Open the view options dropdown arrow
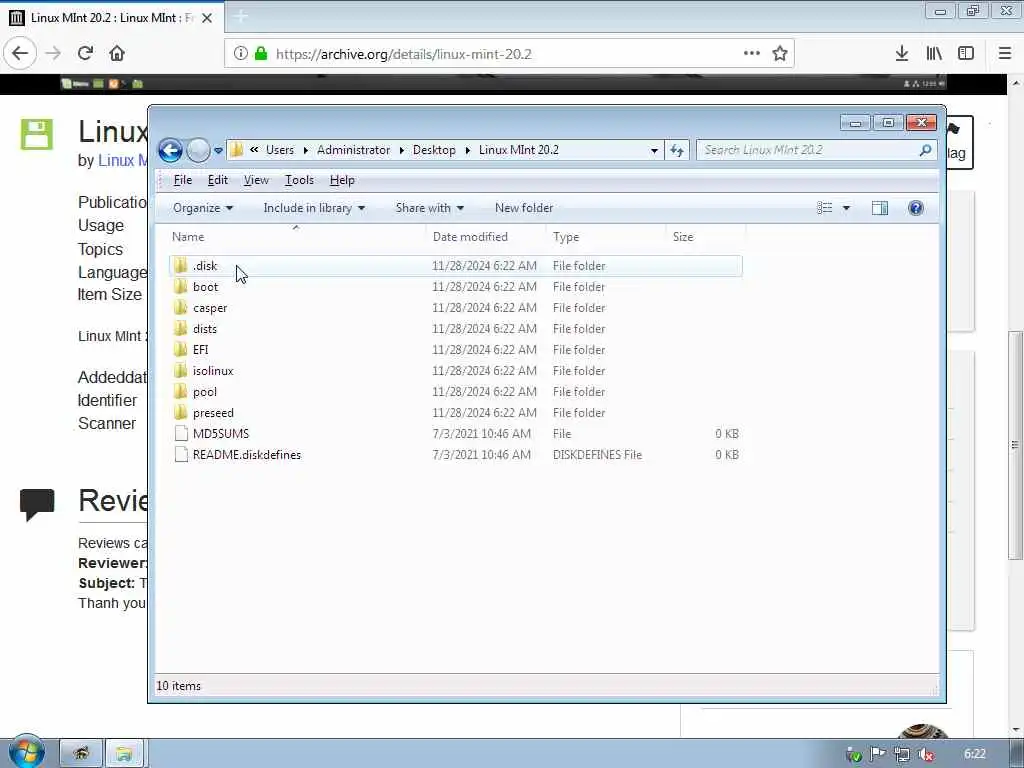1024x768 pixels. [846, 208]
